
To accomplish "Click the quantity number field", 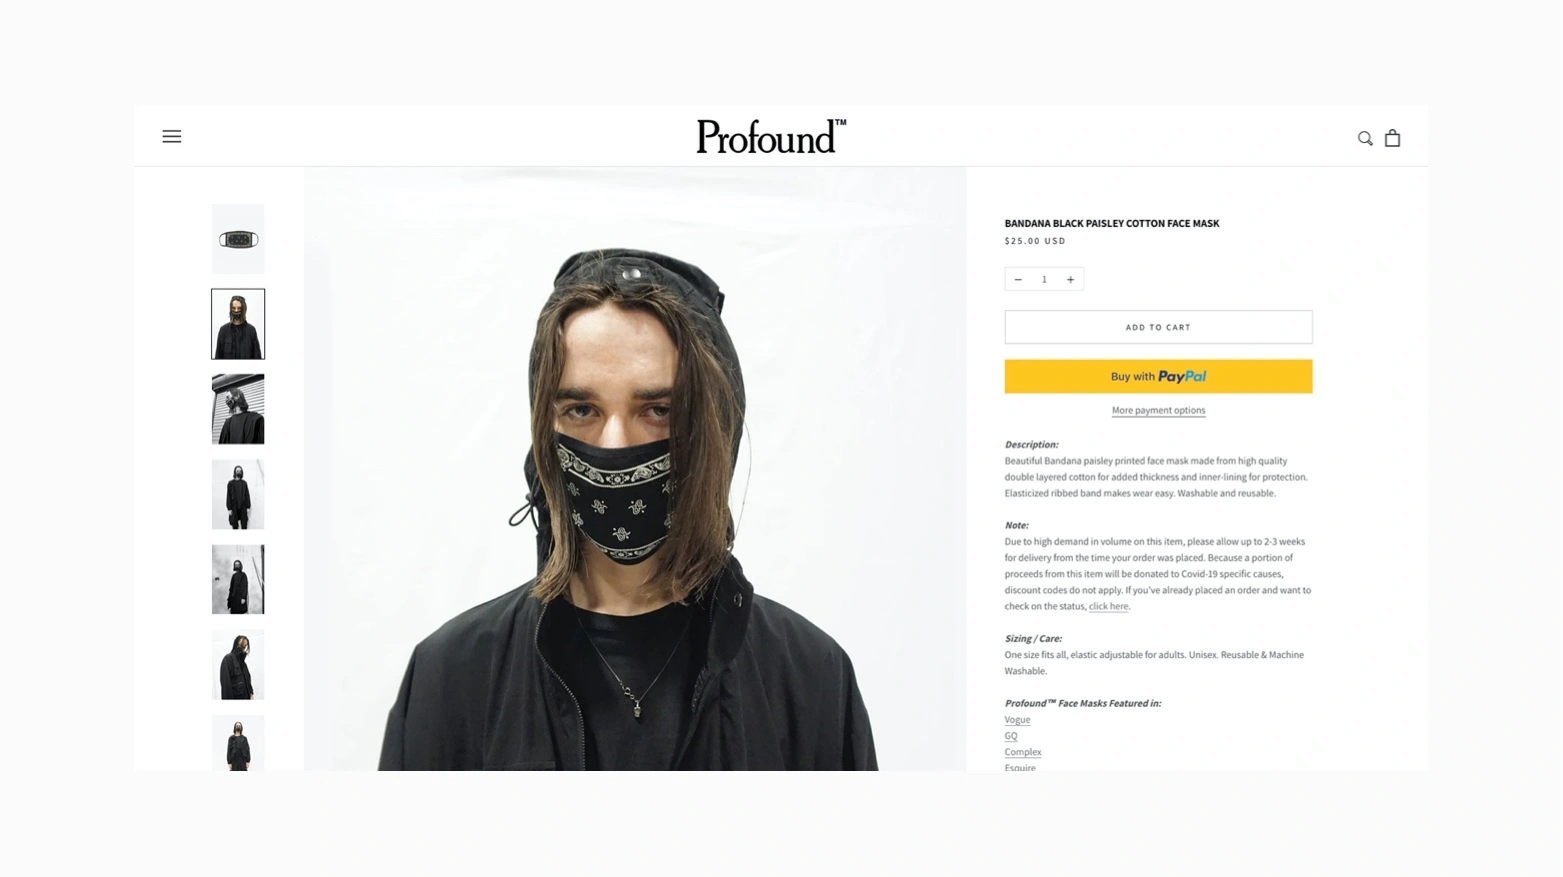I will click(1044, 280).
